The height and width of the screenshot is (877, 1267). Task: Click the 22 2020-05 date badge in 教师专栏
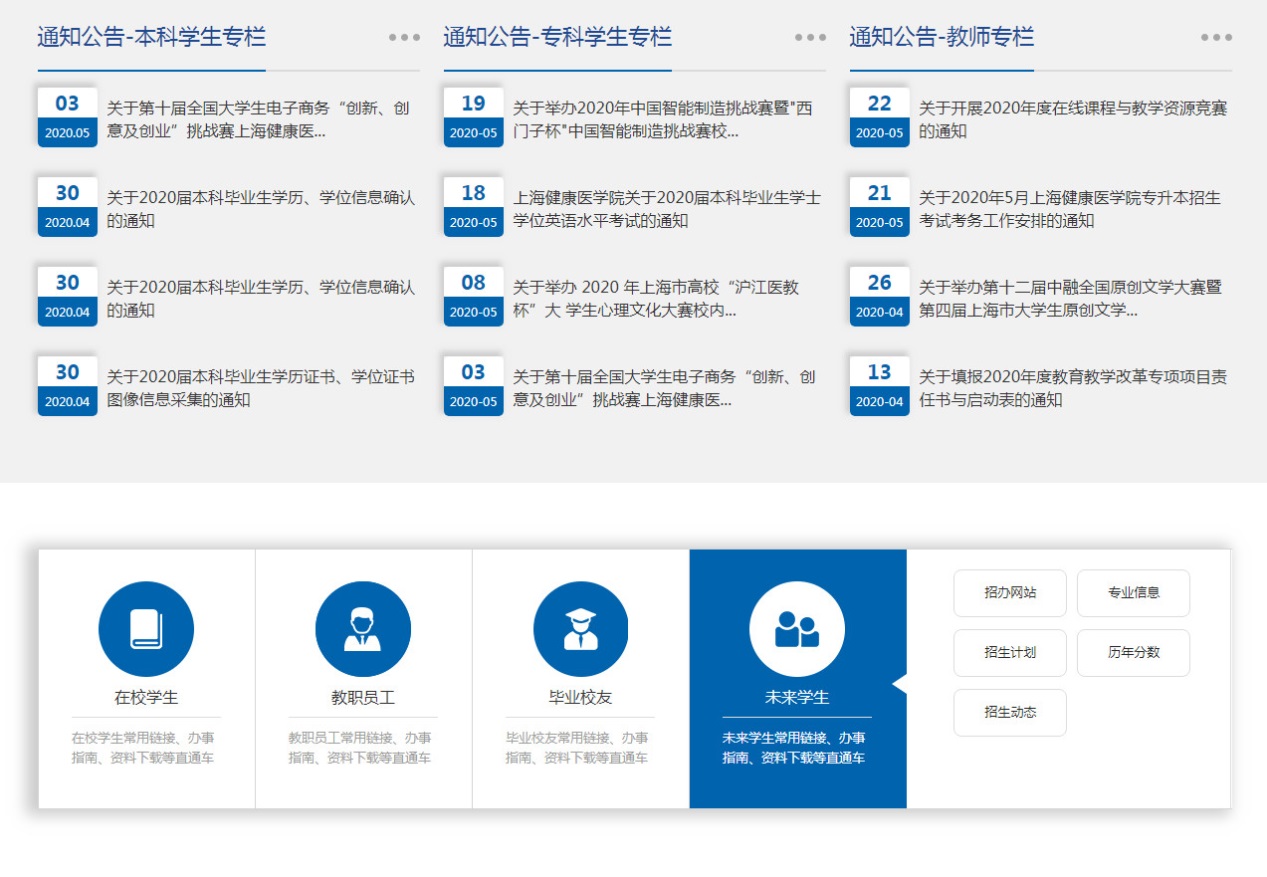(879, 118)
